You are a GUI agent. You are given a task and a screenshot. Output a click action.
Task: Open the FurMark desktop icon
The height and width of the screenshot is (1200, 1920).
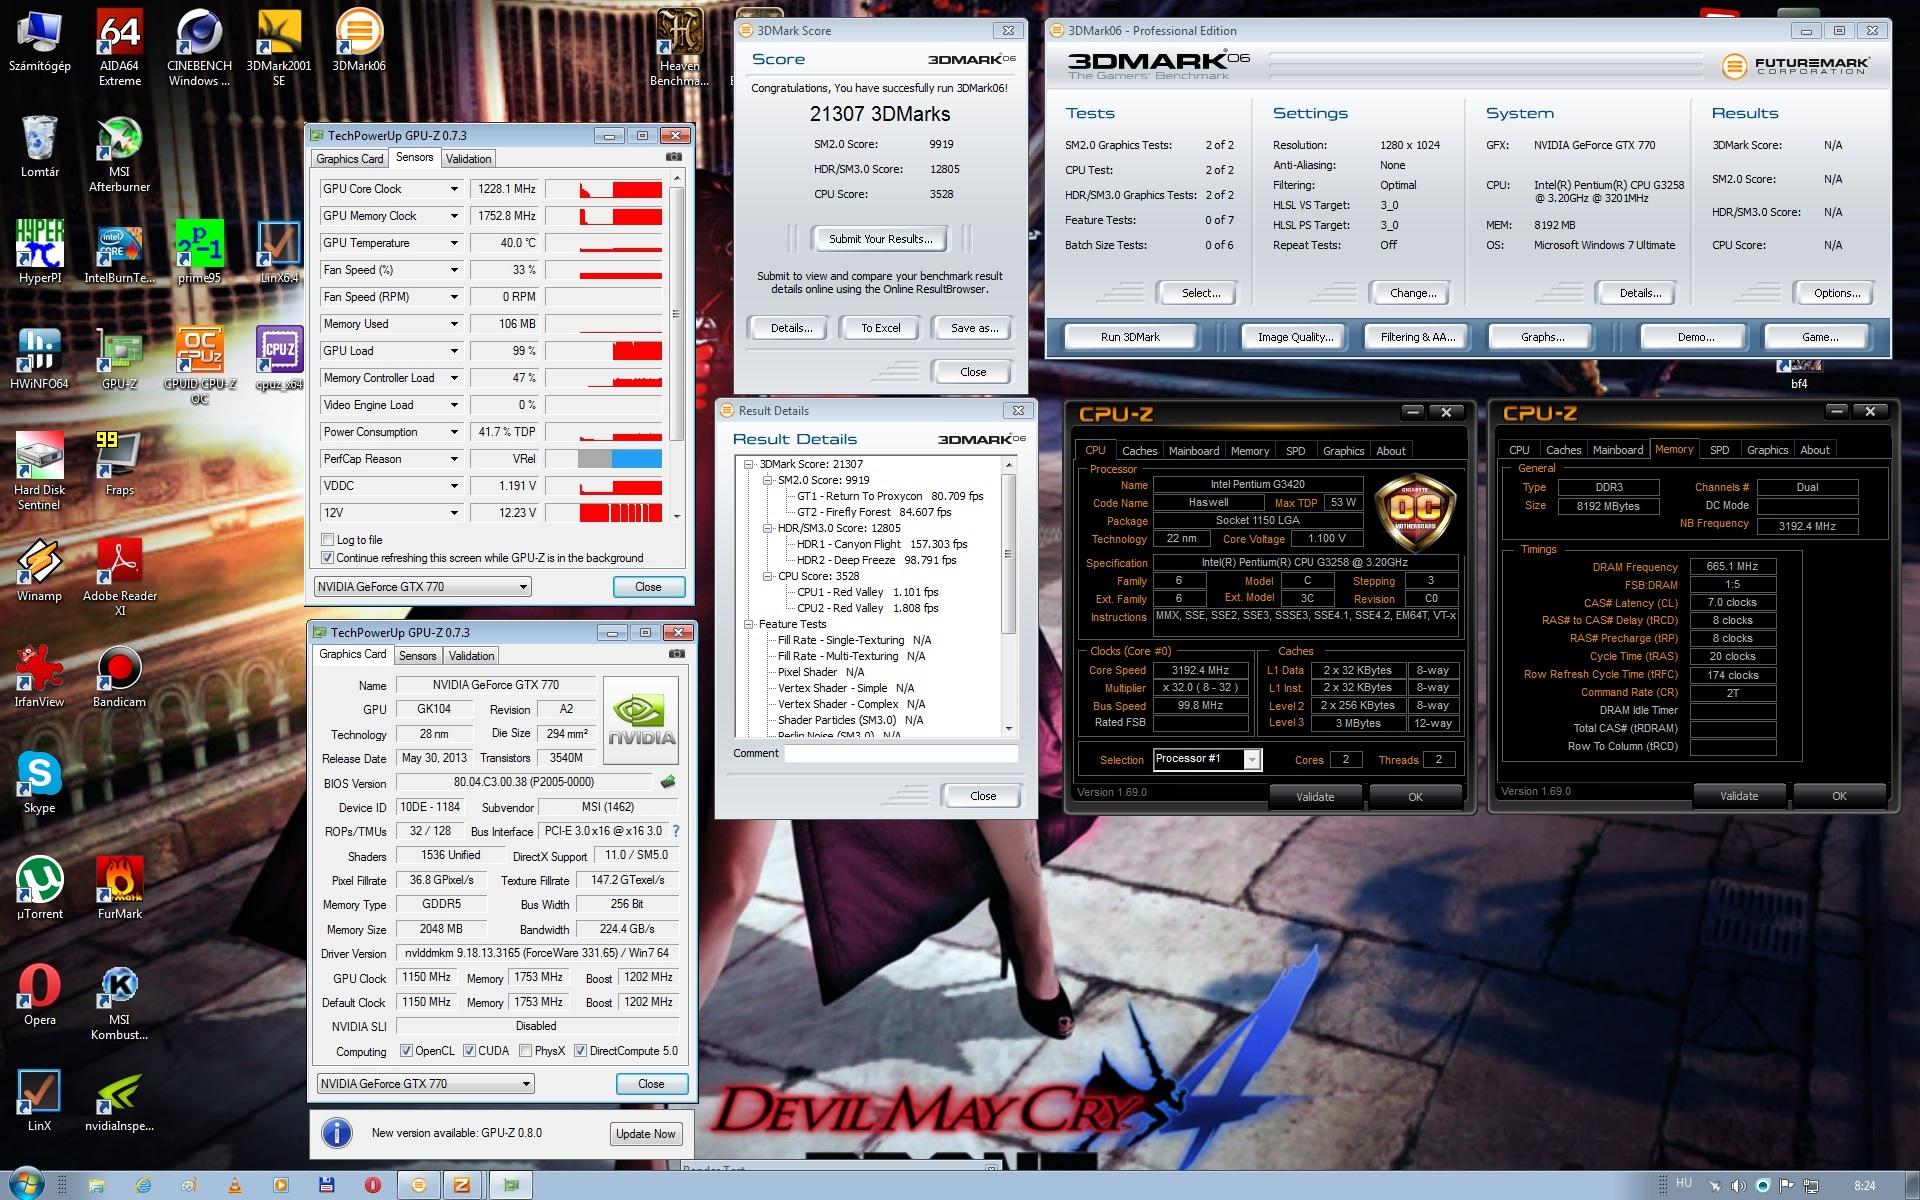pos(119,888)
